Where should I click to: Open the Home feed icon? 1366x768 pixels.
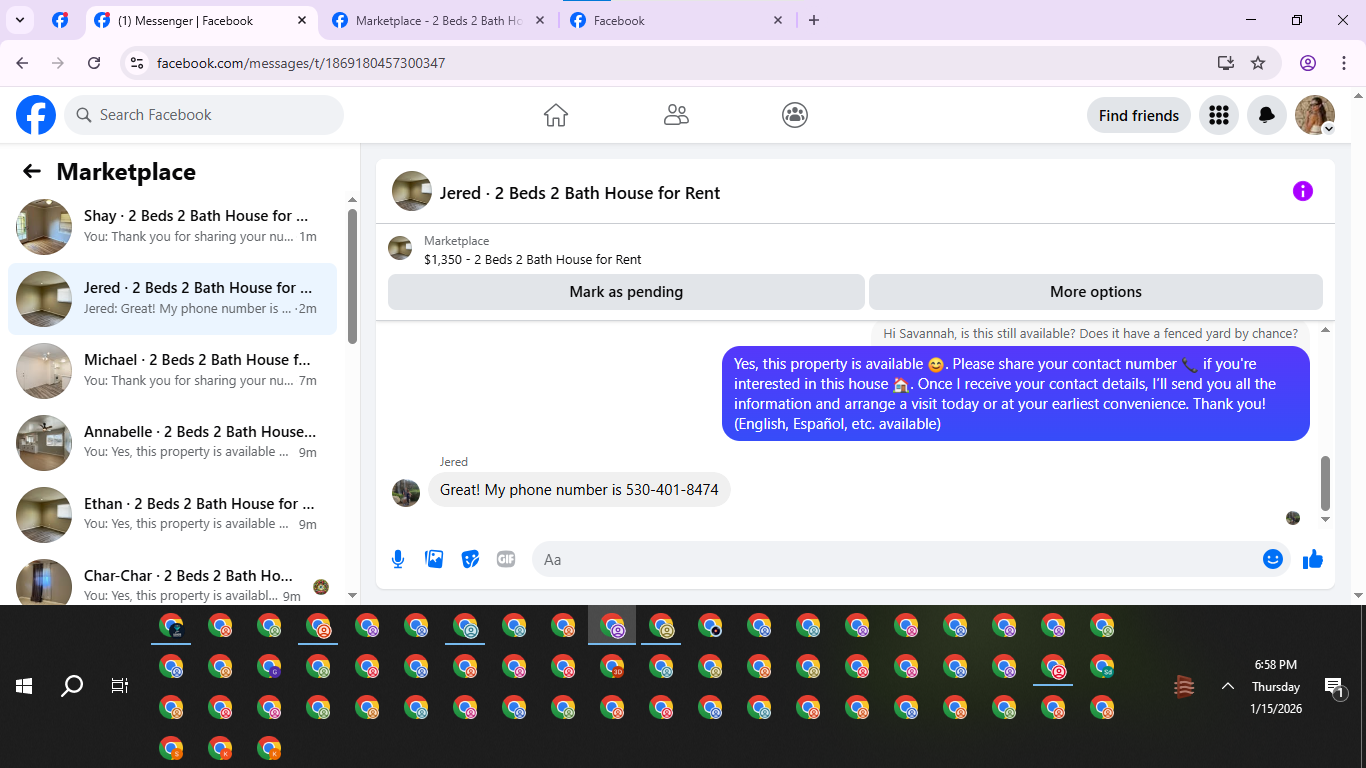point(556,115)
